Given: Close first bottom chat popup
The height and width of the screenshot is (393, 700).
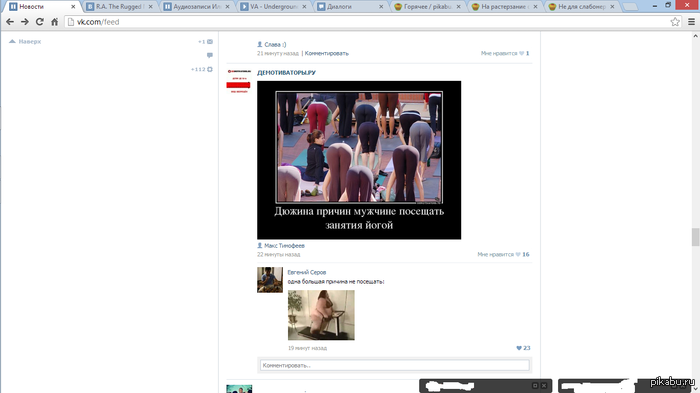Looking at the screenshot, I should coord(544,385).
